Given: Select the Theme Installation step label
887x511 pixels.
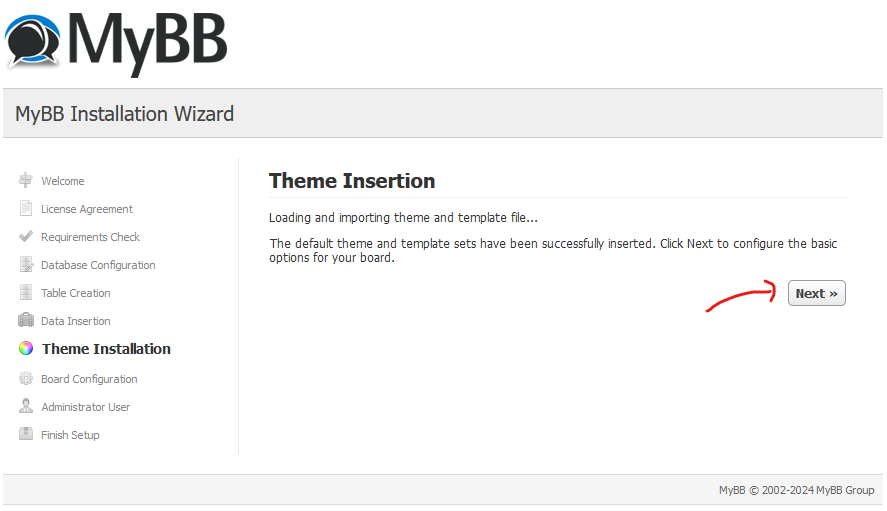Looking at the screenshot, I should tap(106, 349).
